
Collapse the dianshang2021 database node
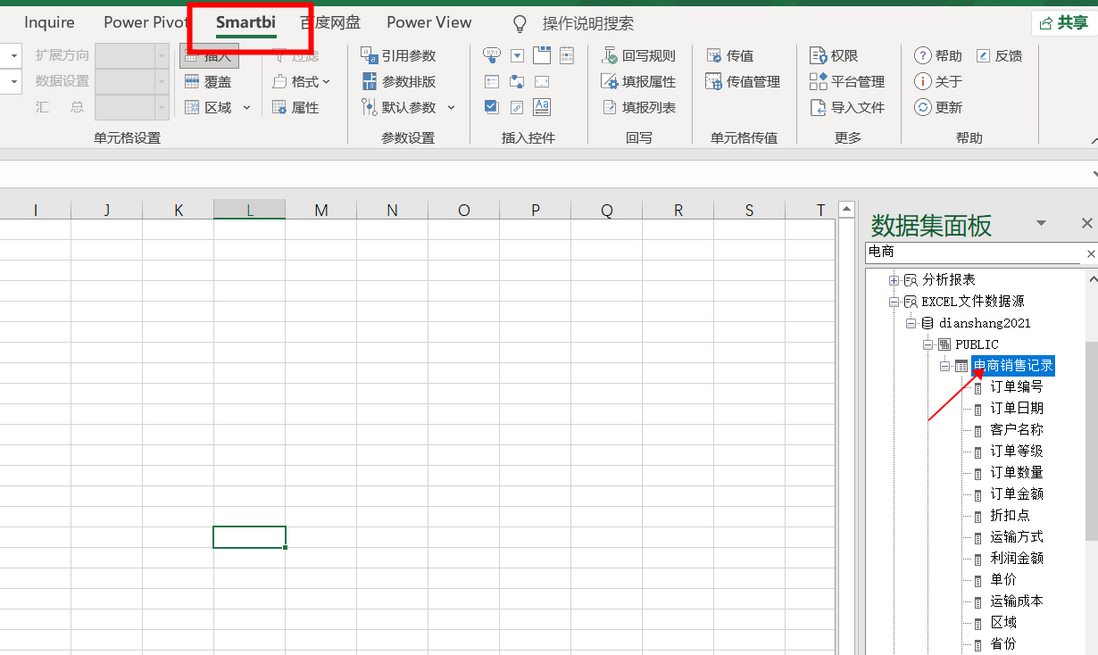tap(910, 323)
